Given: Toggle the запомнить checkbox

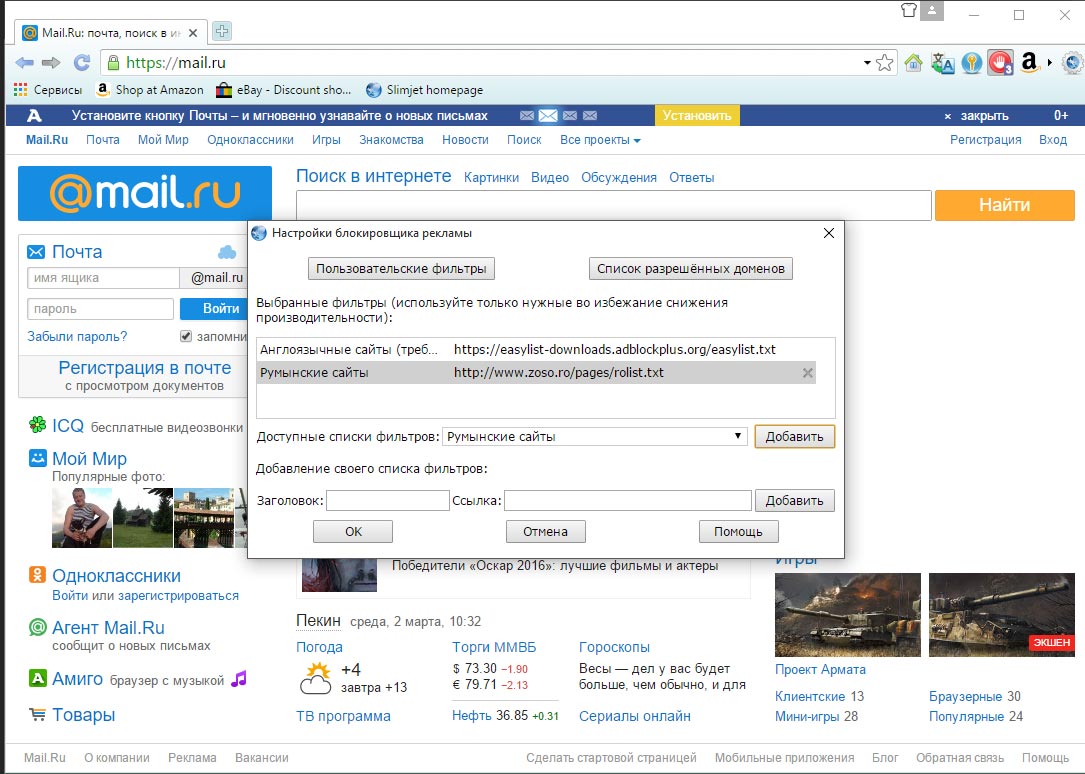Looking at the screenshot, I should (185, 336).
